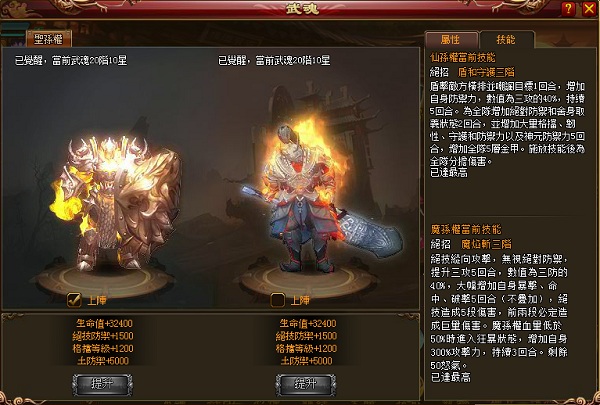600x405 pixels.
Task: Click the 武魂 window title
Action: [x=302, y=9]
